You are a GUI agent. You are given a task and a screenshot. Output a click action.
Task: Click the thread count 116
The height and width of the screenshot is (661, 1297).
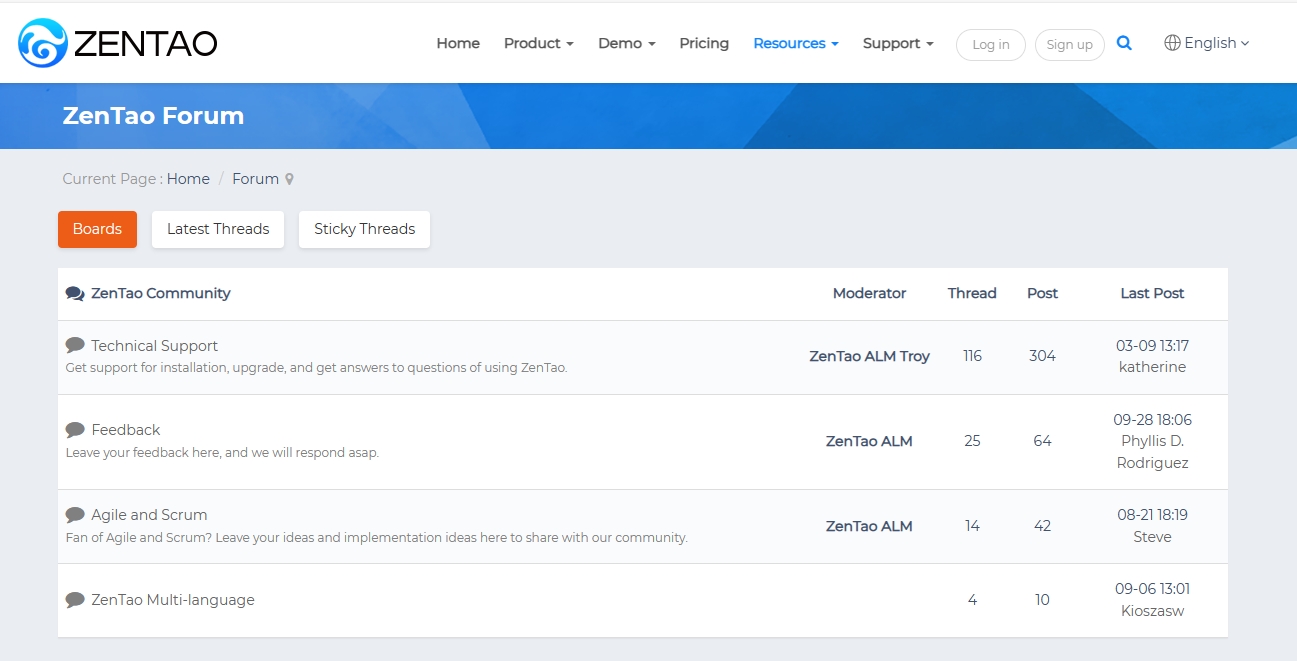972,356
